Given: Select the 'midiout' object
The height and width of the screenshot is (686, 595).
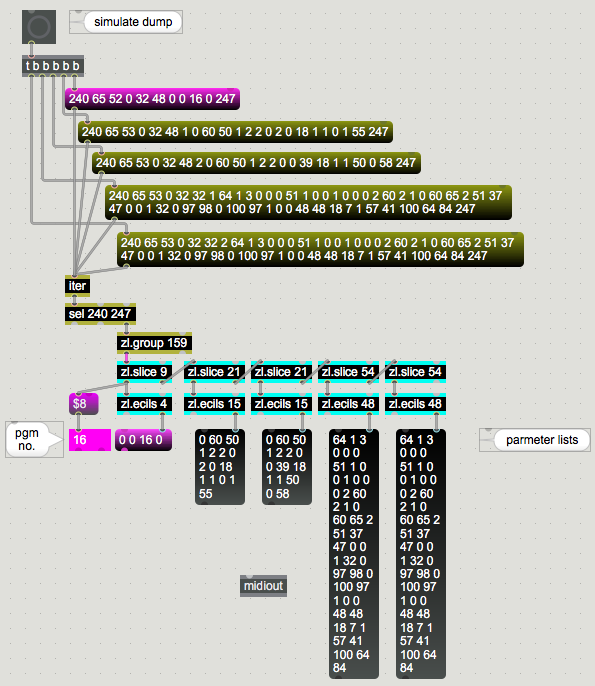Looking at the screenshot, I should point(263,586).
